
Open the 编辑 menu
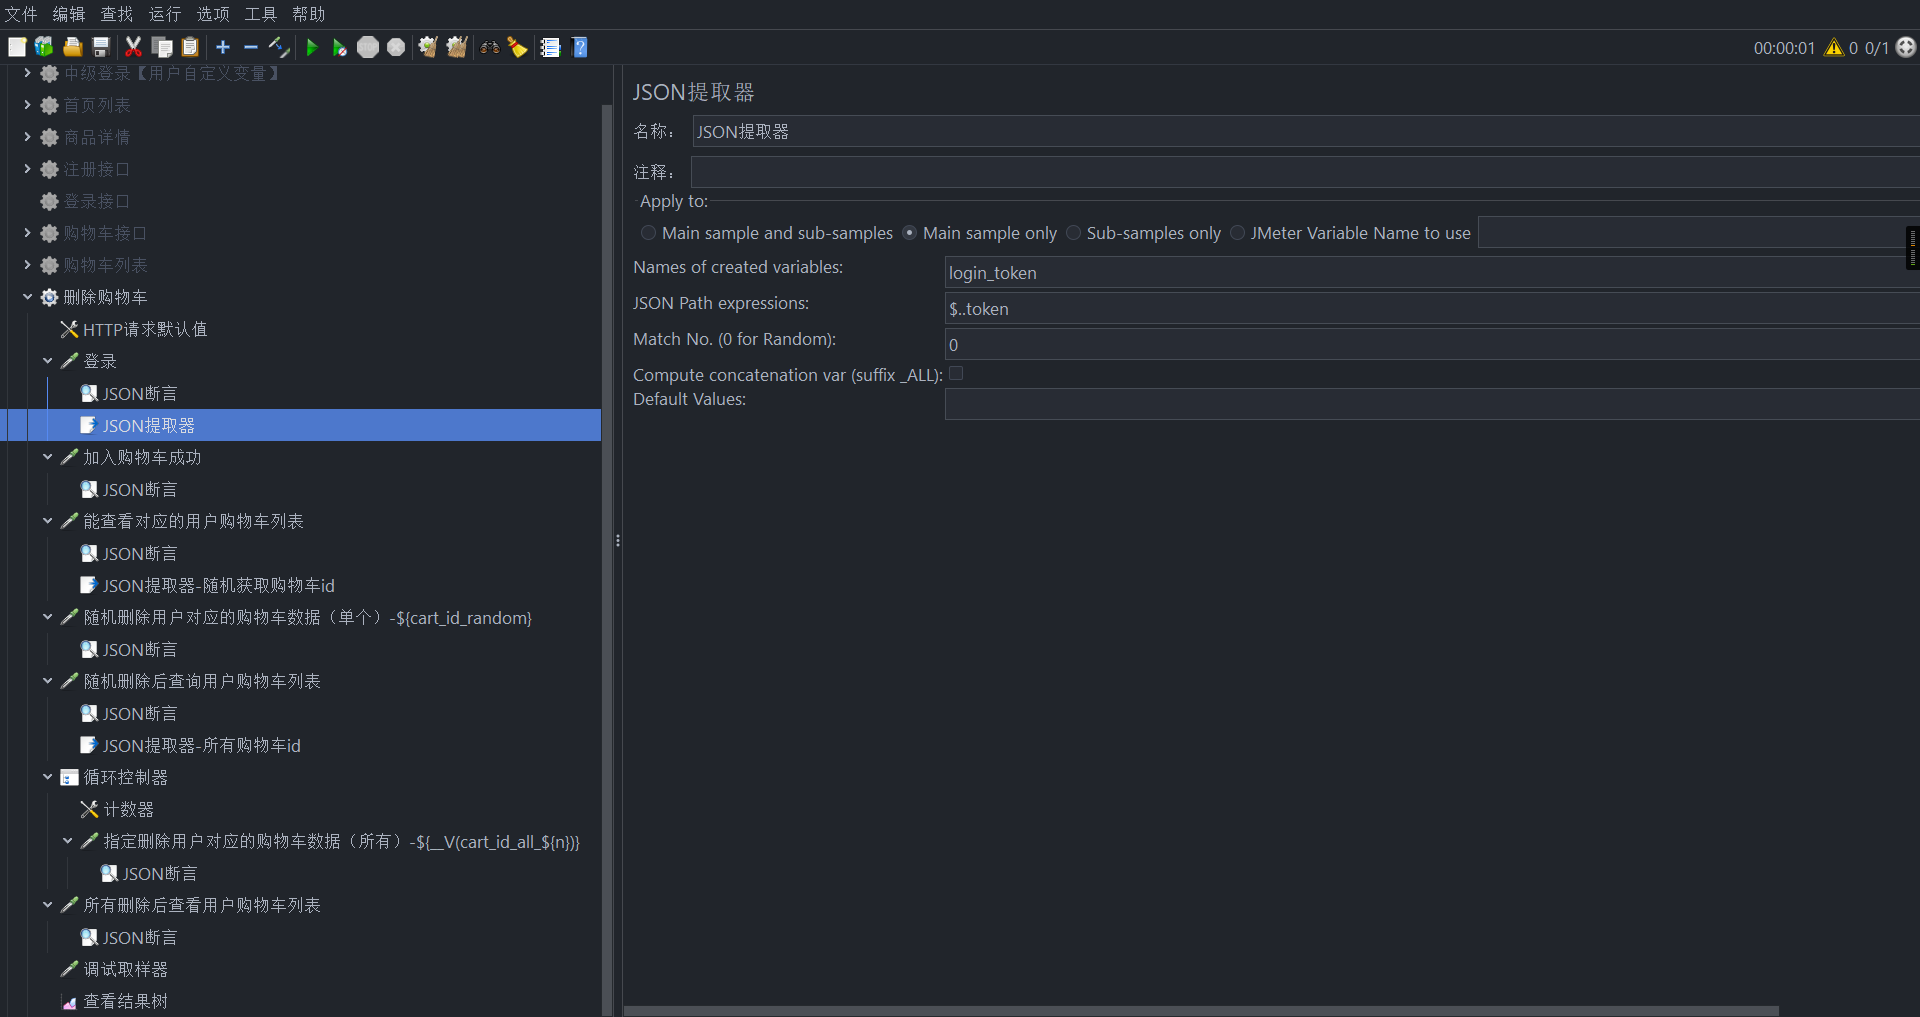coord(69,14)
